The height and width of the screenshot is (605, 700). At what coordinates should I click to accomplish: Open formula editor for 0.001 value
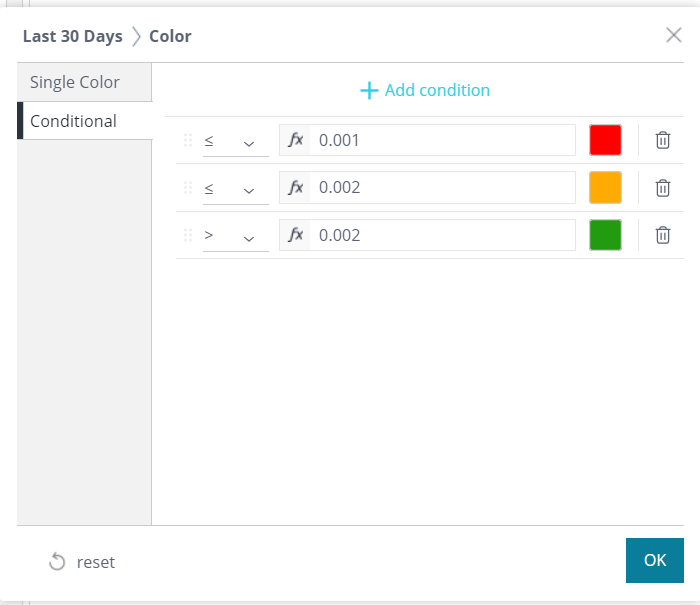(295, 140)
